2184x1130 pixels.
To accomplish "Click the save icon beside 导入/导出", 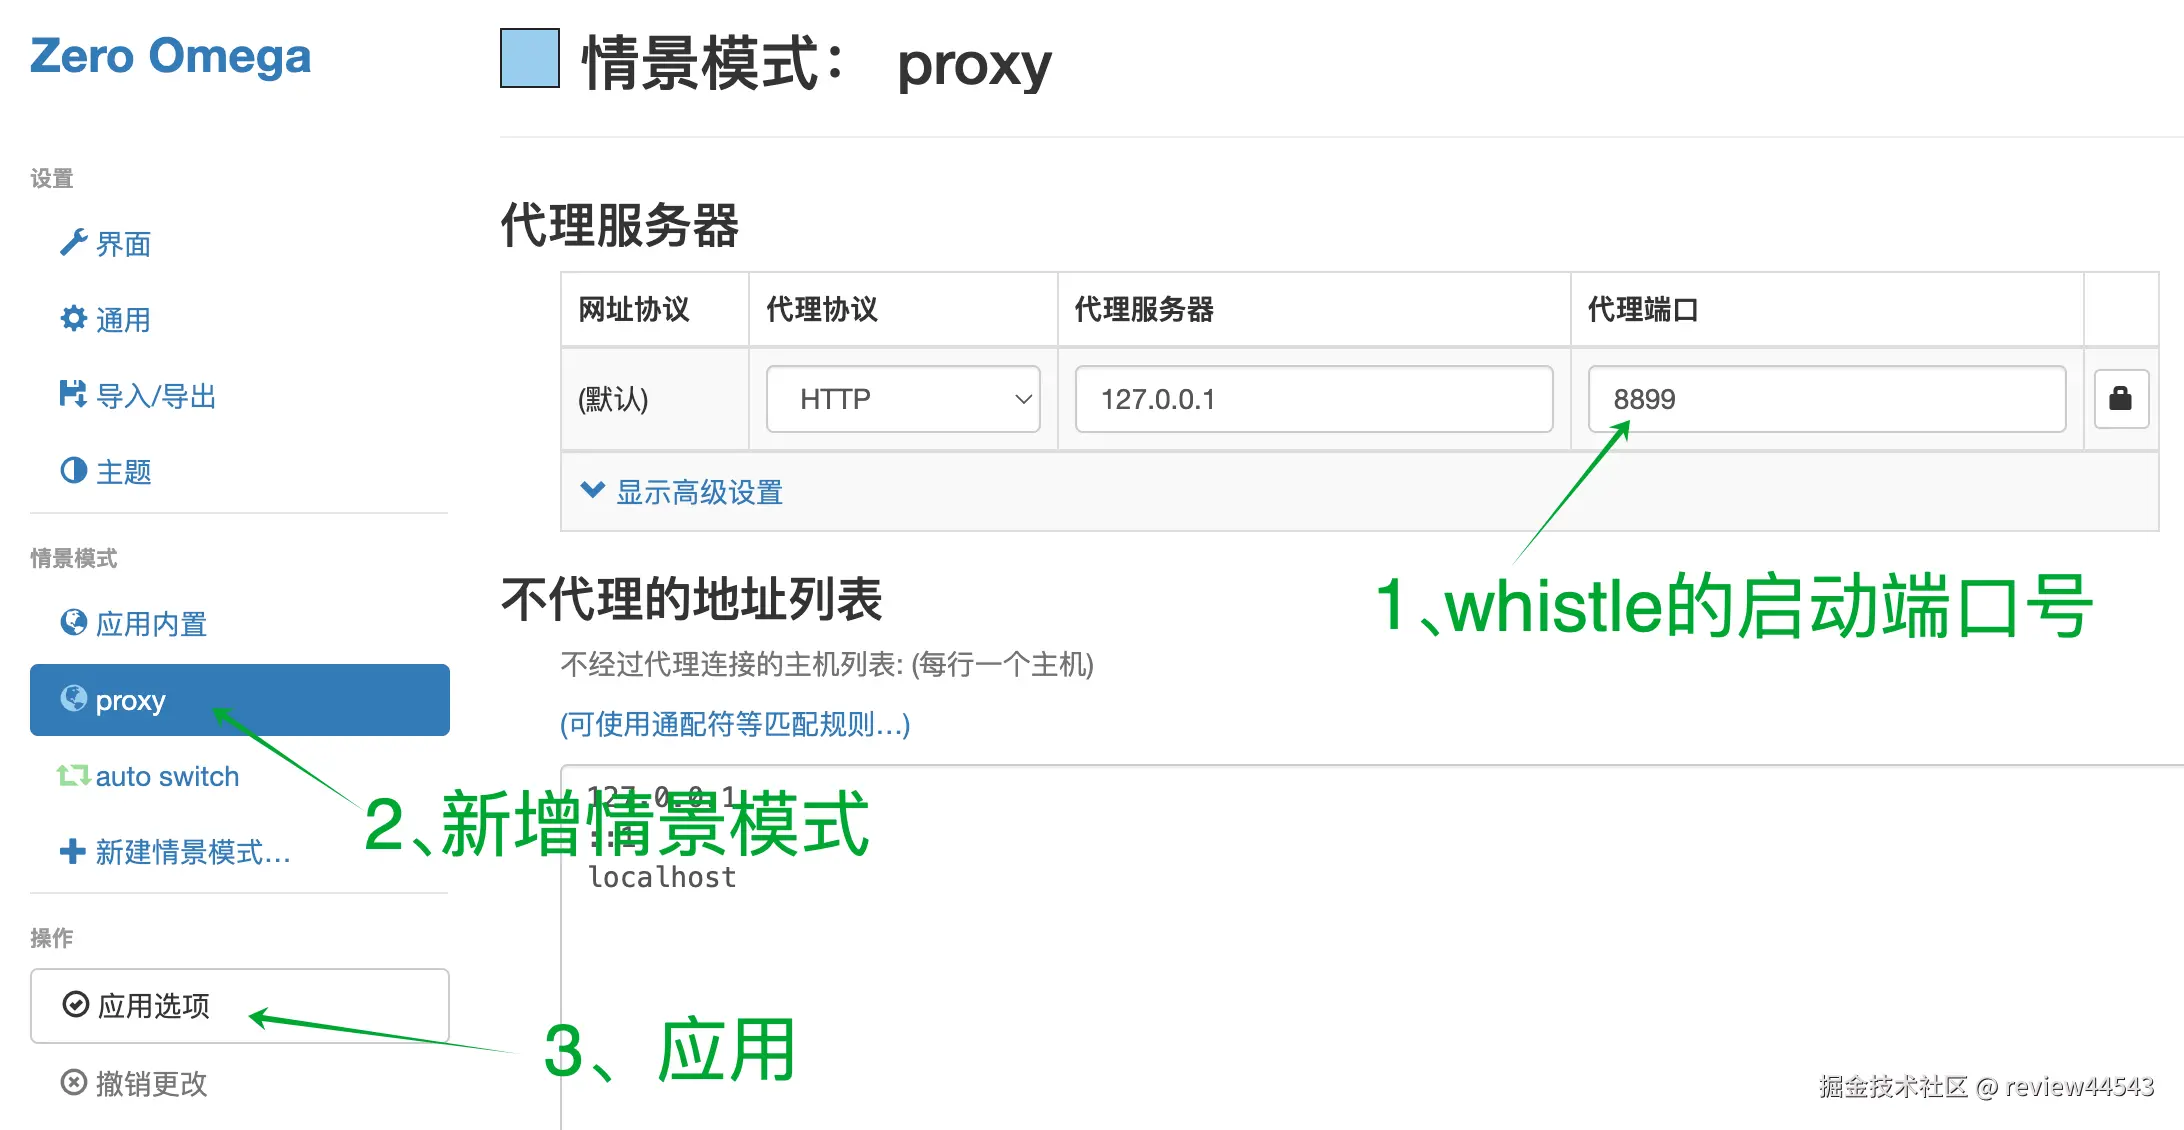I will (73, 394).
